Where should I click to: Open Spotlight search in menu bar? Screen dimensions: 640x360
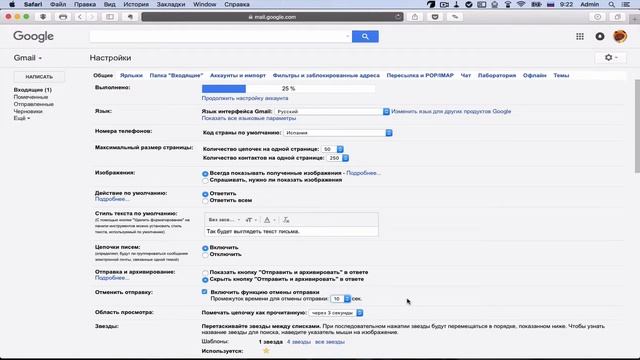click(x=611, y=4)
